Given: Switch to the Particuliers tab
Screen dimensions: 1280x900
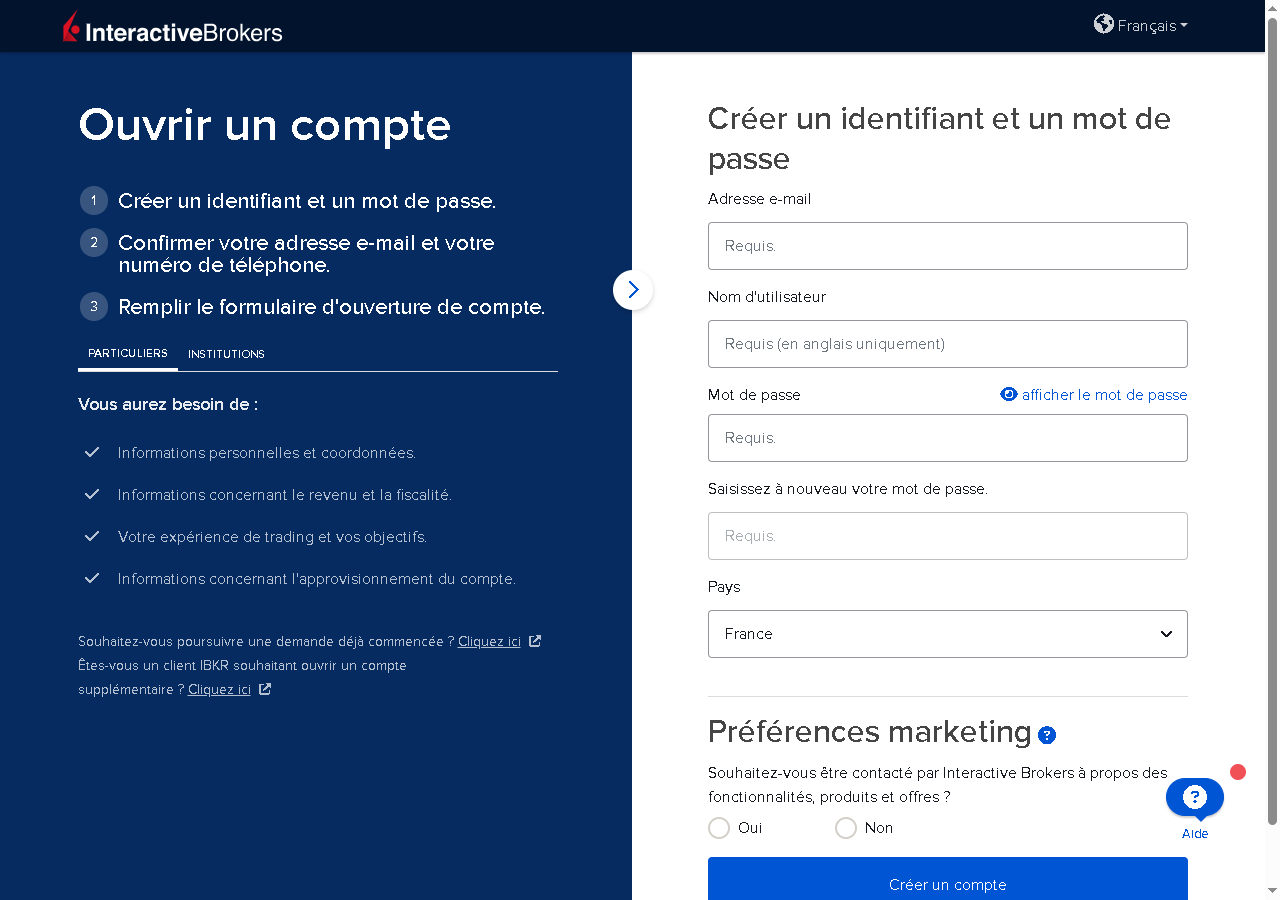Looking at the screenshot, I should 128,354.
